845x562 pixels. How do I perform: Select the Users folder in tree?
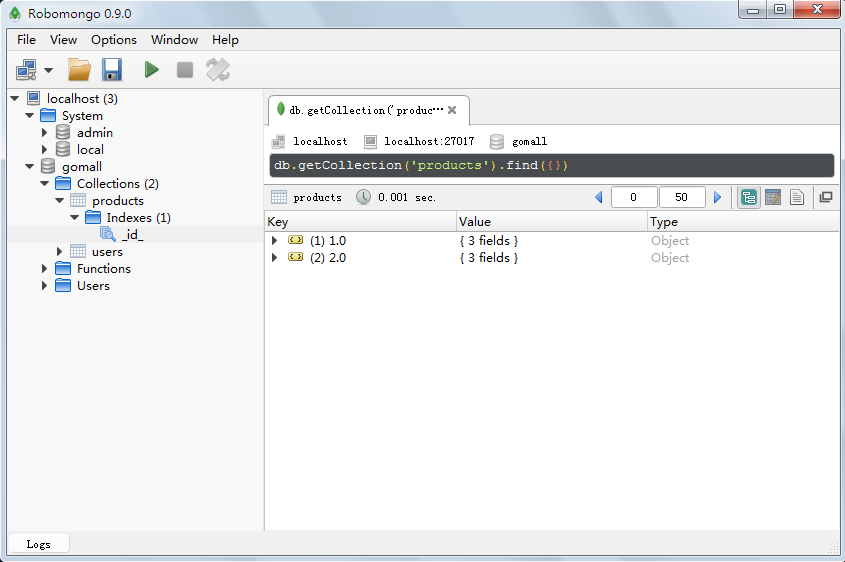coord(93,286)
